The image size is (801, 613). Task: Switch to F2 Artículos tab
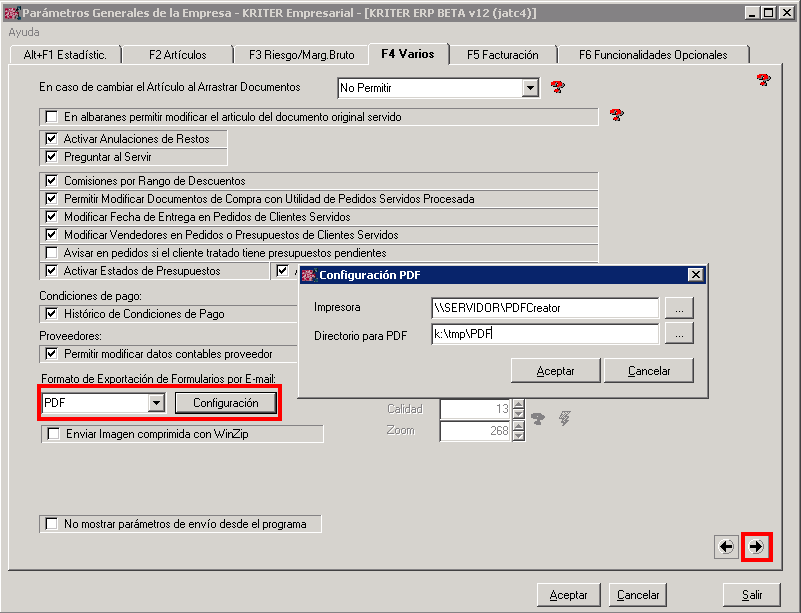point(178,55)
